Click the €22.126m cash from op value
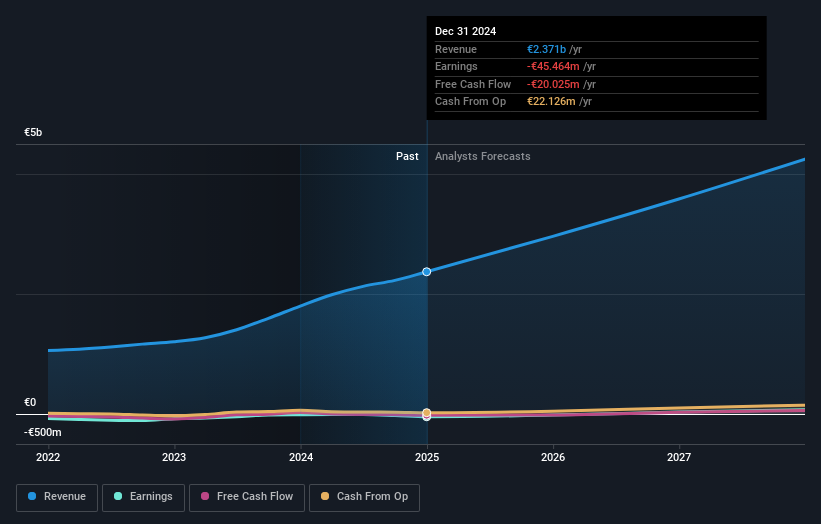Image resolution: width=821 pixels, height=524 pixels. tap(551, 102)
